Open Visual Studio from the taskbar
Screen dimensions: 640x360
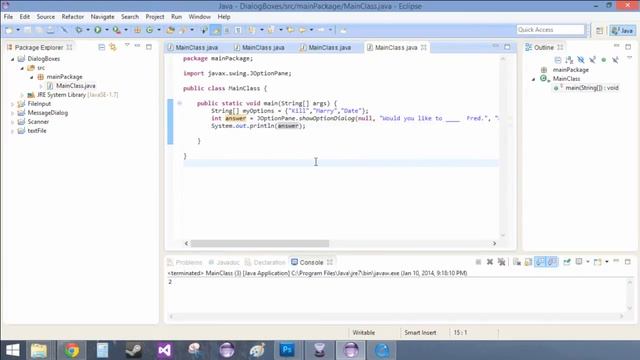(x=164, y=350)
